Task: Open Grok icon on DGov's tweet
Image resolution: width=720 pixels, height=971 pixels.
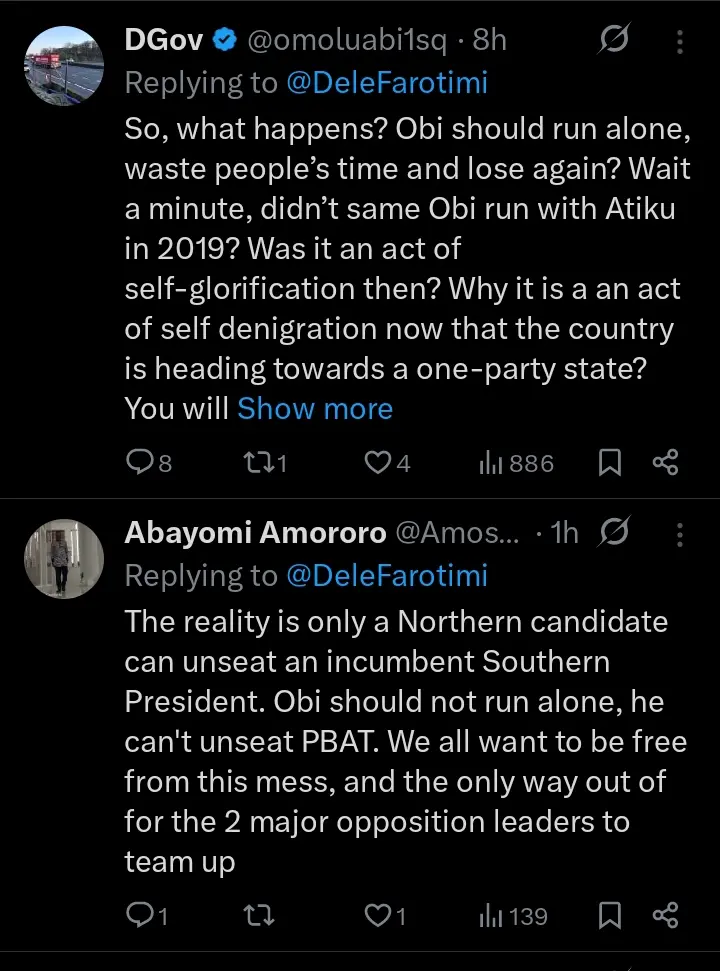Action: pyautogui.click(x=612, y=40)
